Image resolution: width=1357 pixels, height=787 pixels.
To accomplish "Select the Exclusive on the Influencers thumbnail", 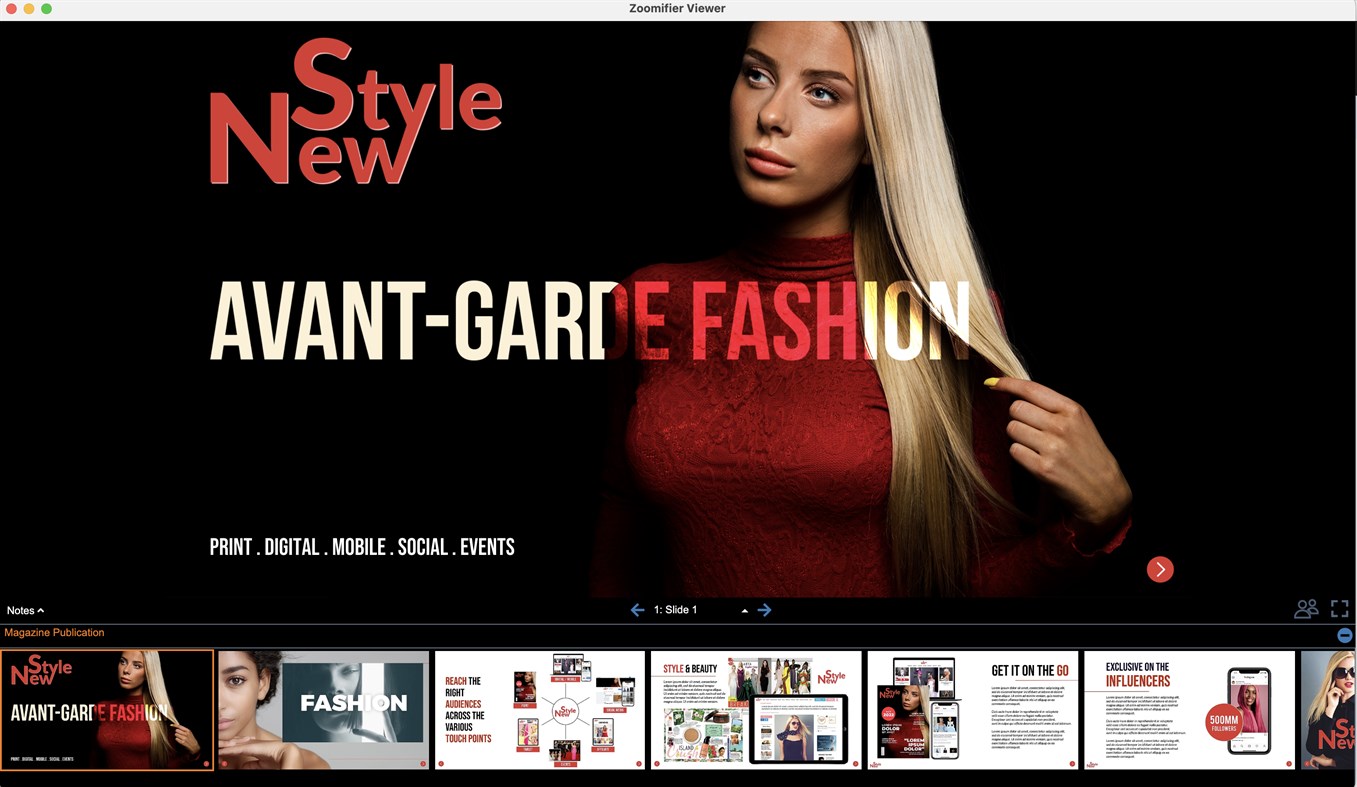I will [1189, 710].
